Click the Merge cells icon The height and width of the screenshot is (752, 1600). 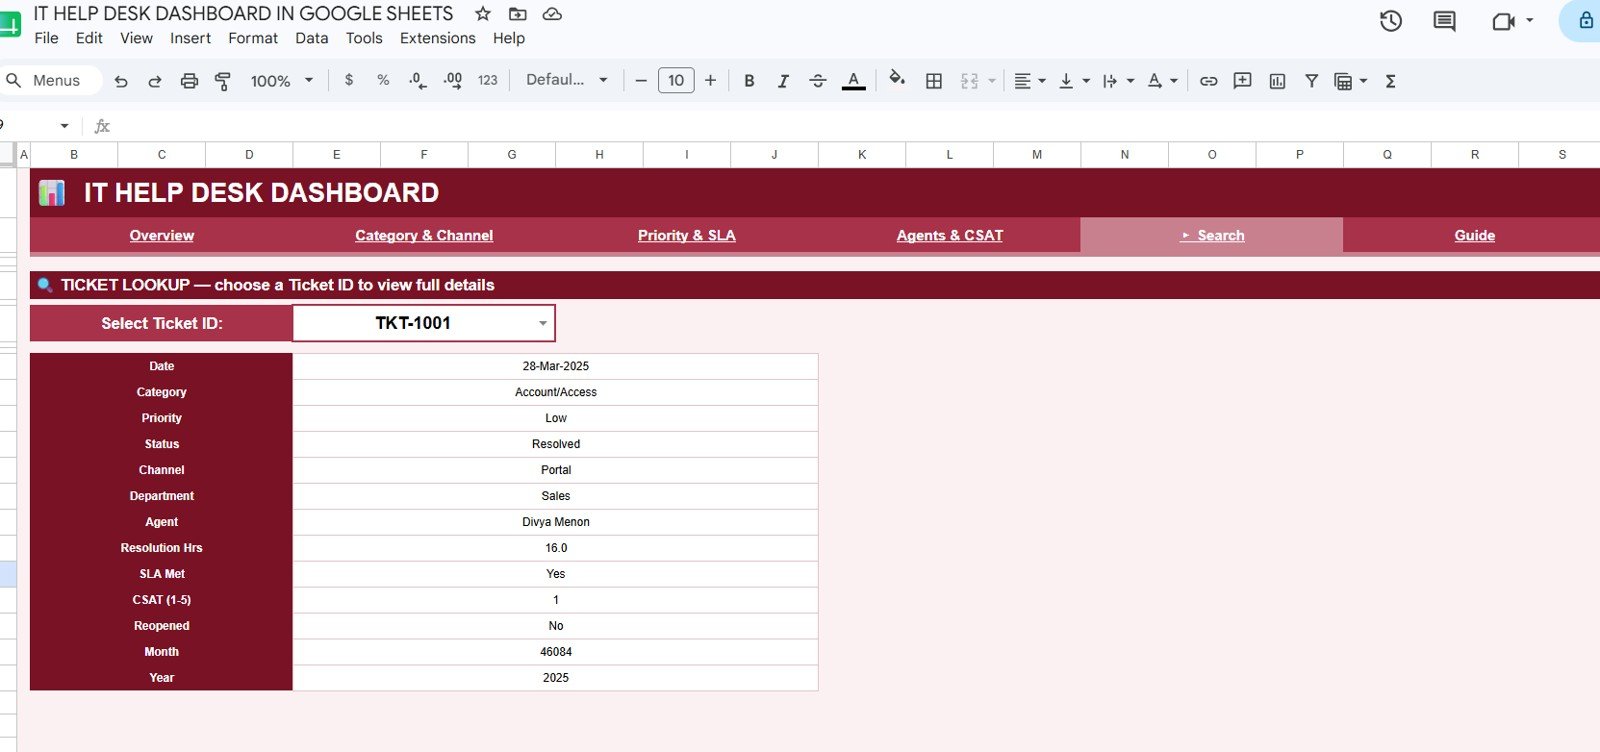(969, 81)
